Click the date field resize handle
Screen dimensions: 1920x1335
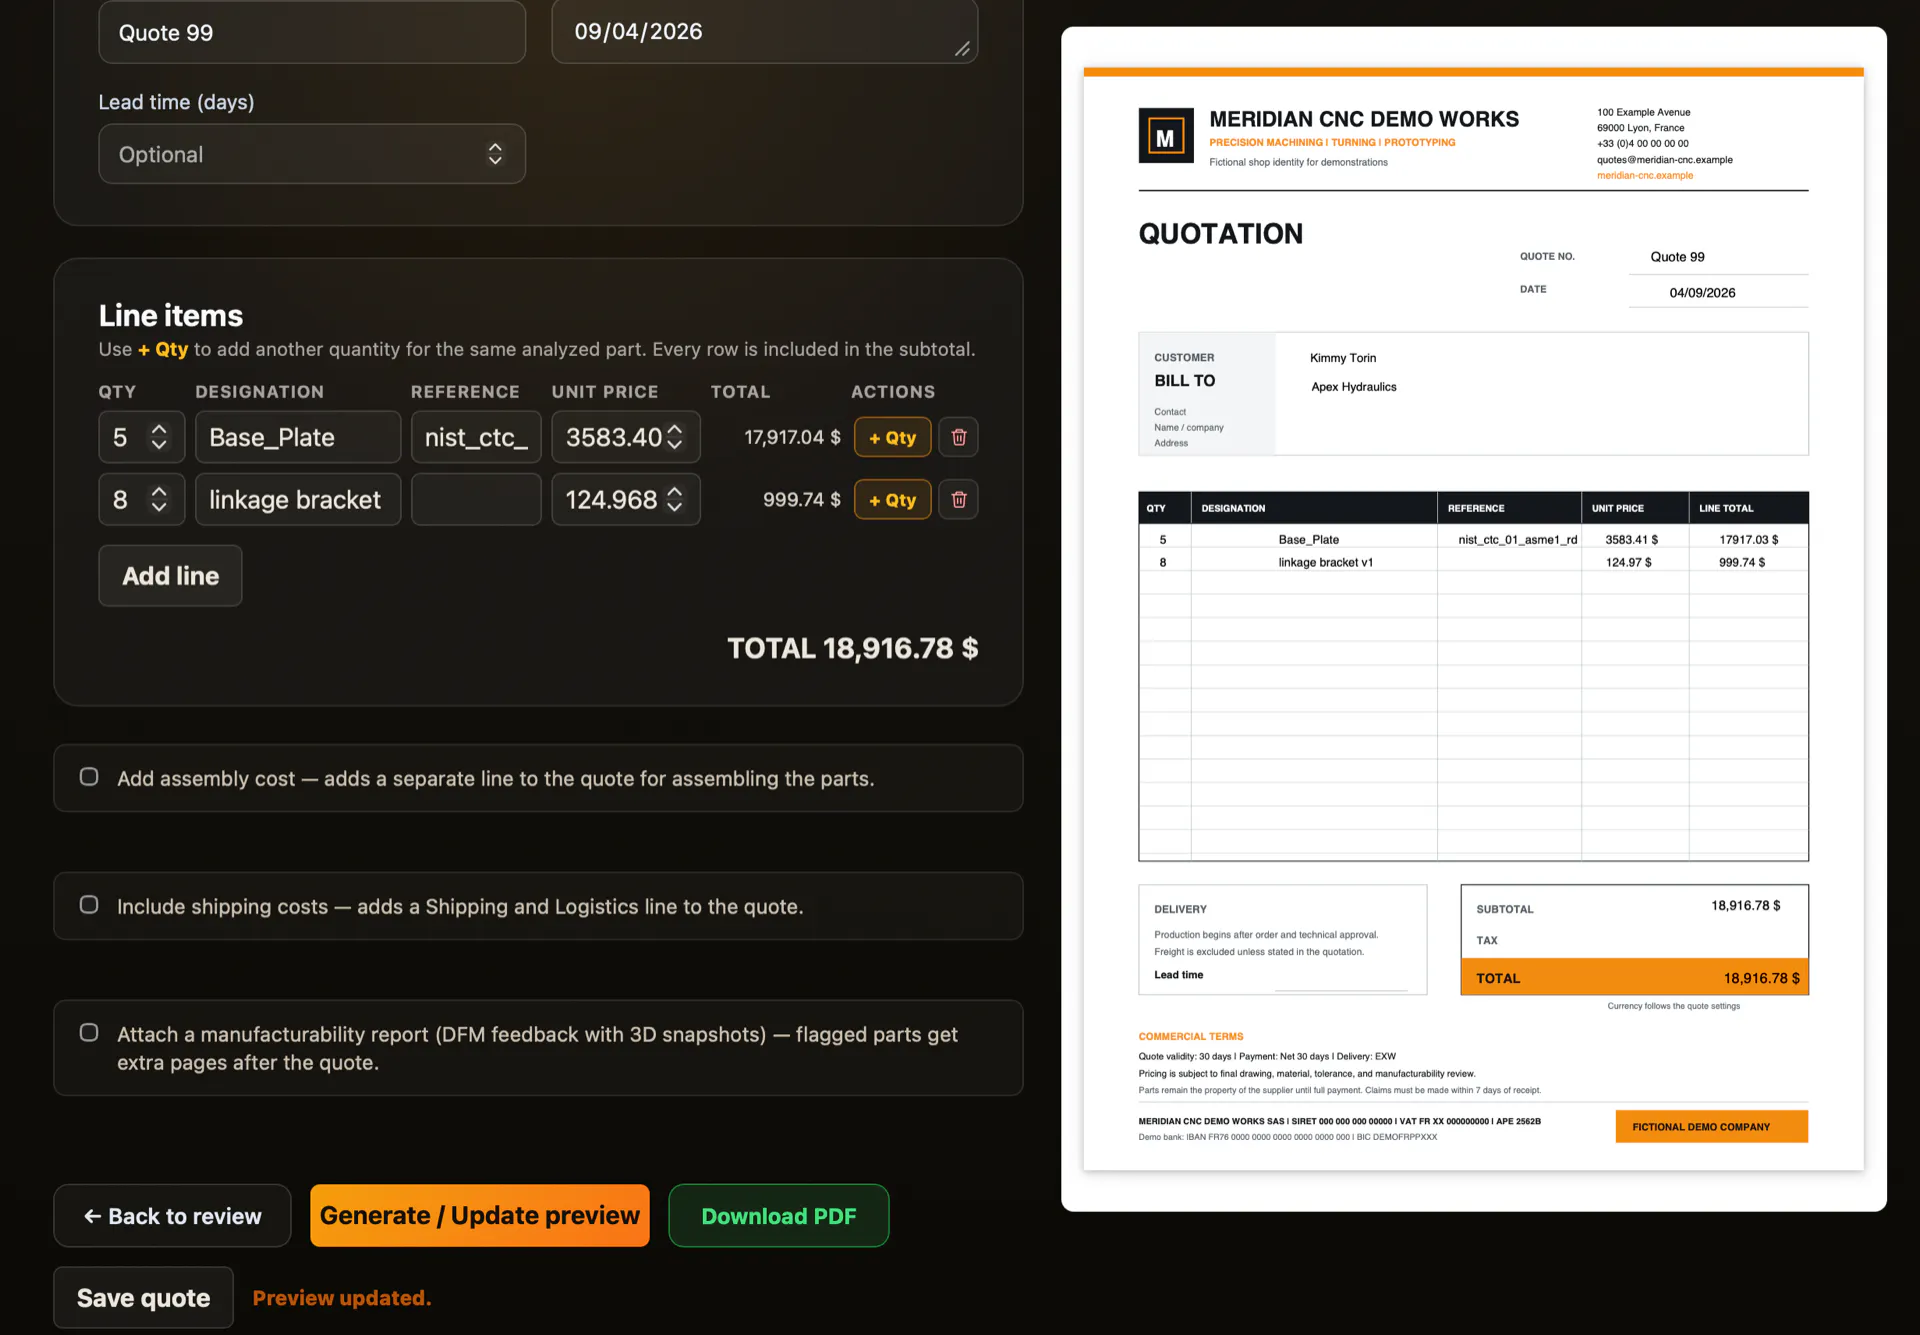(962, 49)
